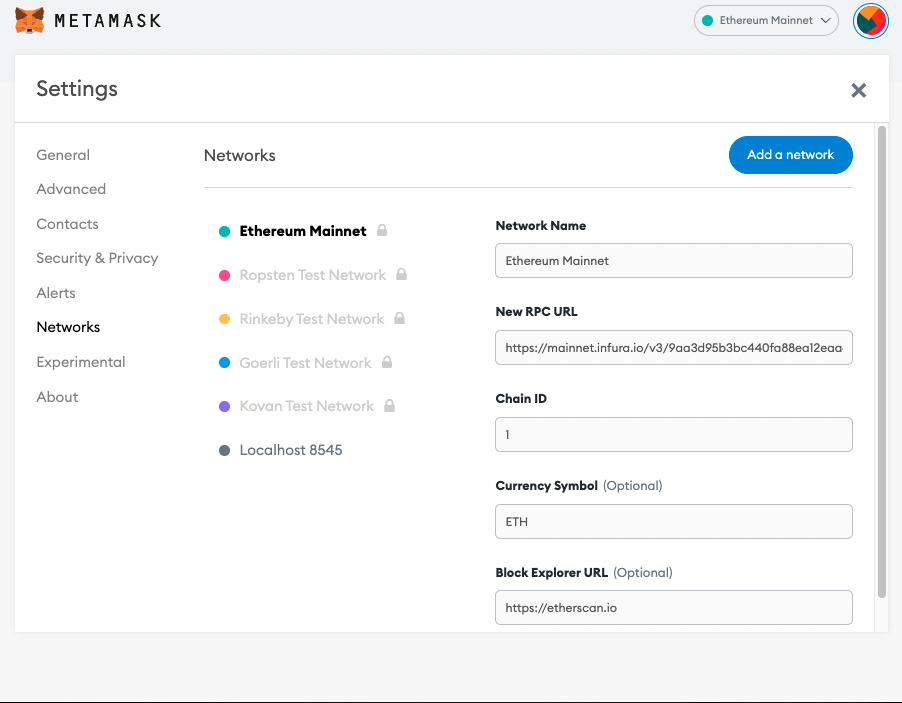Screen dimensions: 902x703
Task: Open the About settings page
Action: pos(57,397)
